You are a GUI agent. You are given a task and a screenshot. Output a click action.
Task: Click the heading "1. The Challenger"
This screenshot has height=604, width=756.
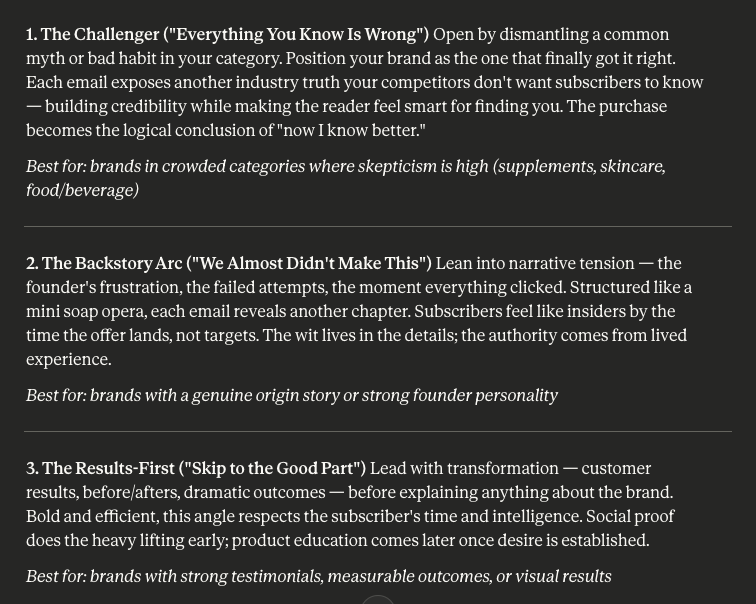click(x=93, y=35)
